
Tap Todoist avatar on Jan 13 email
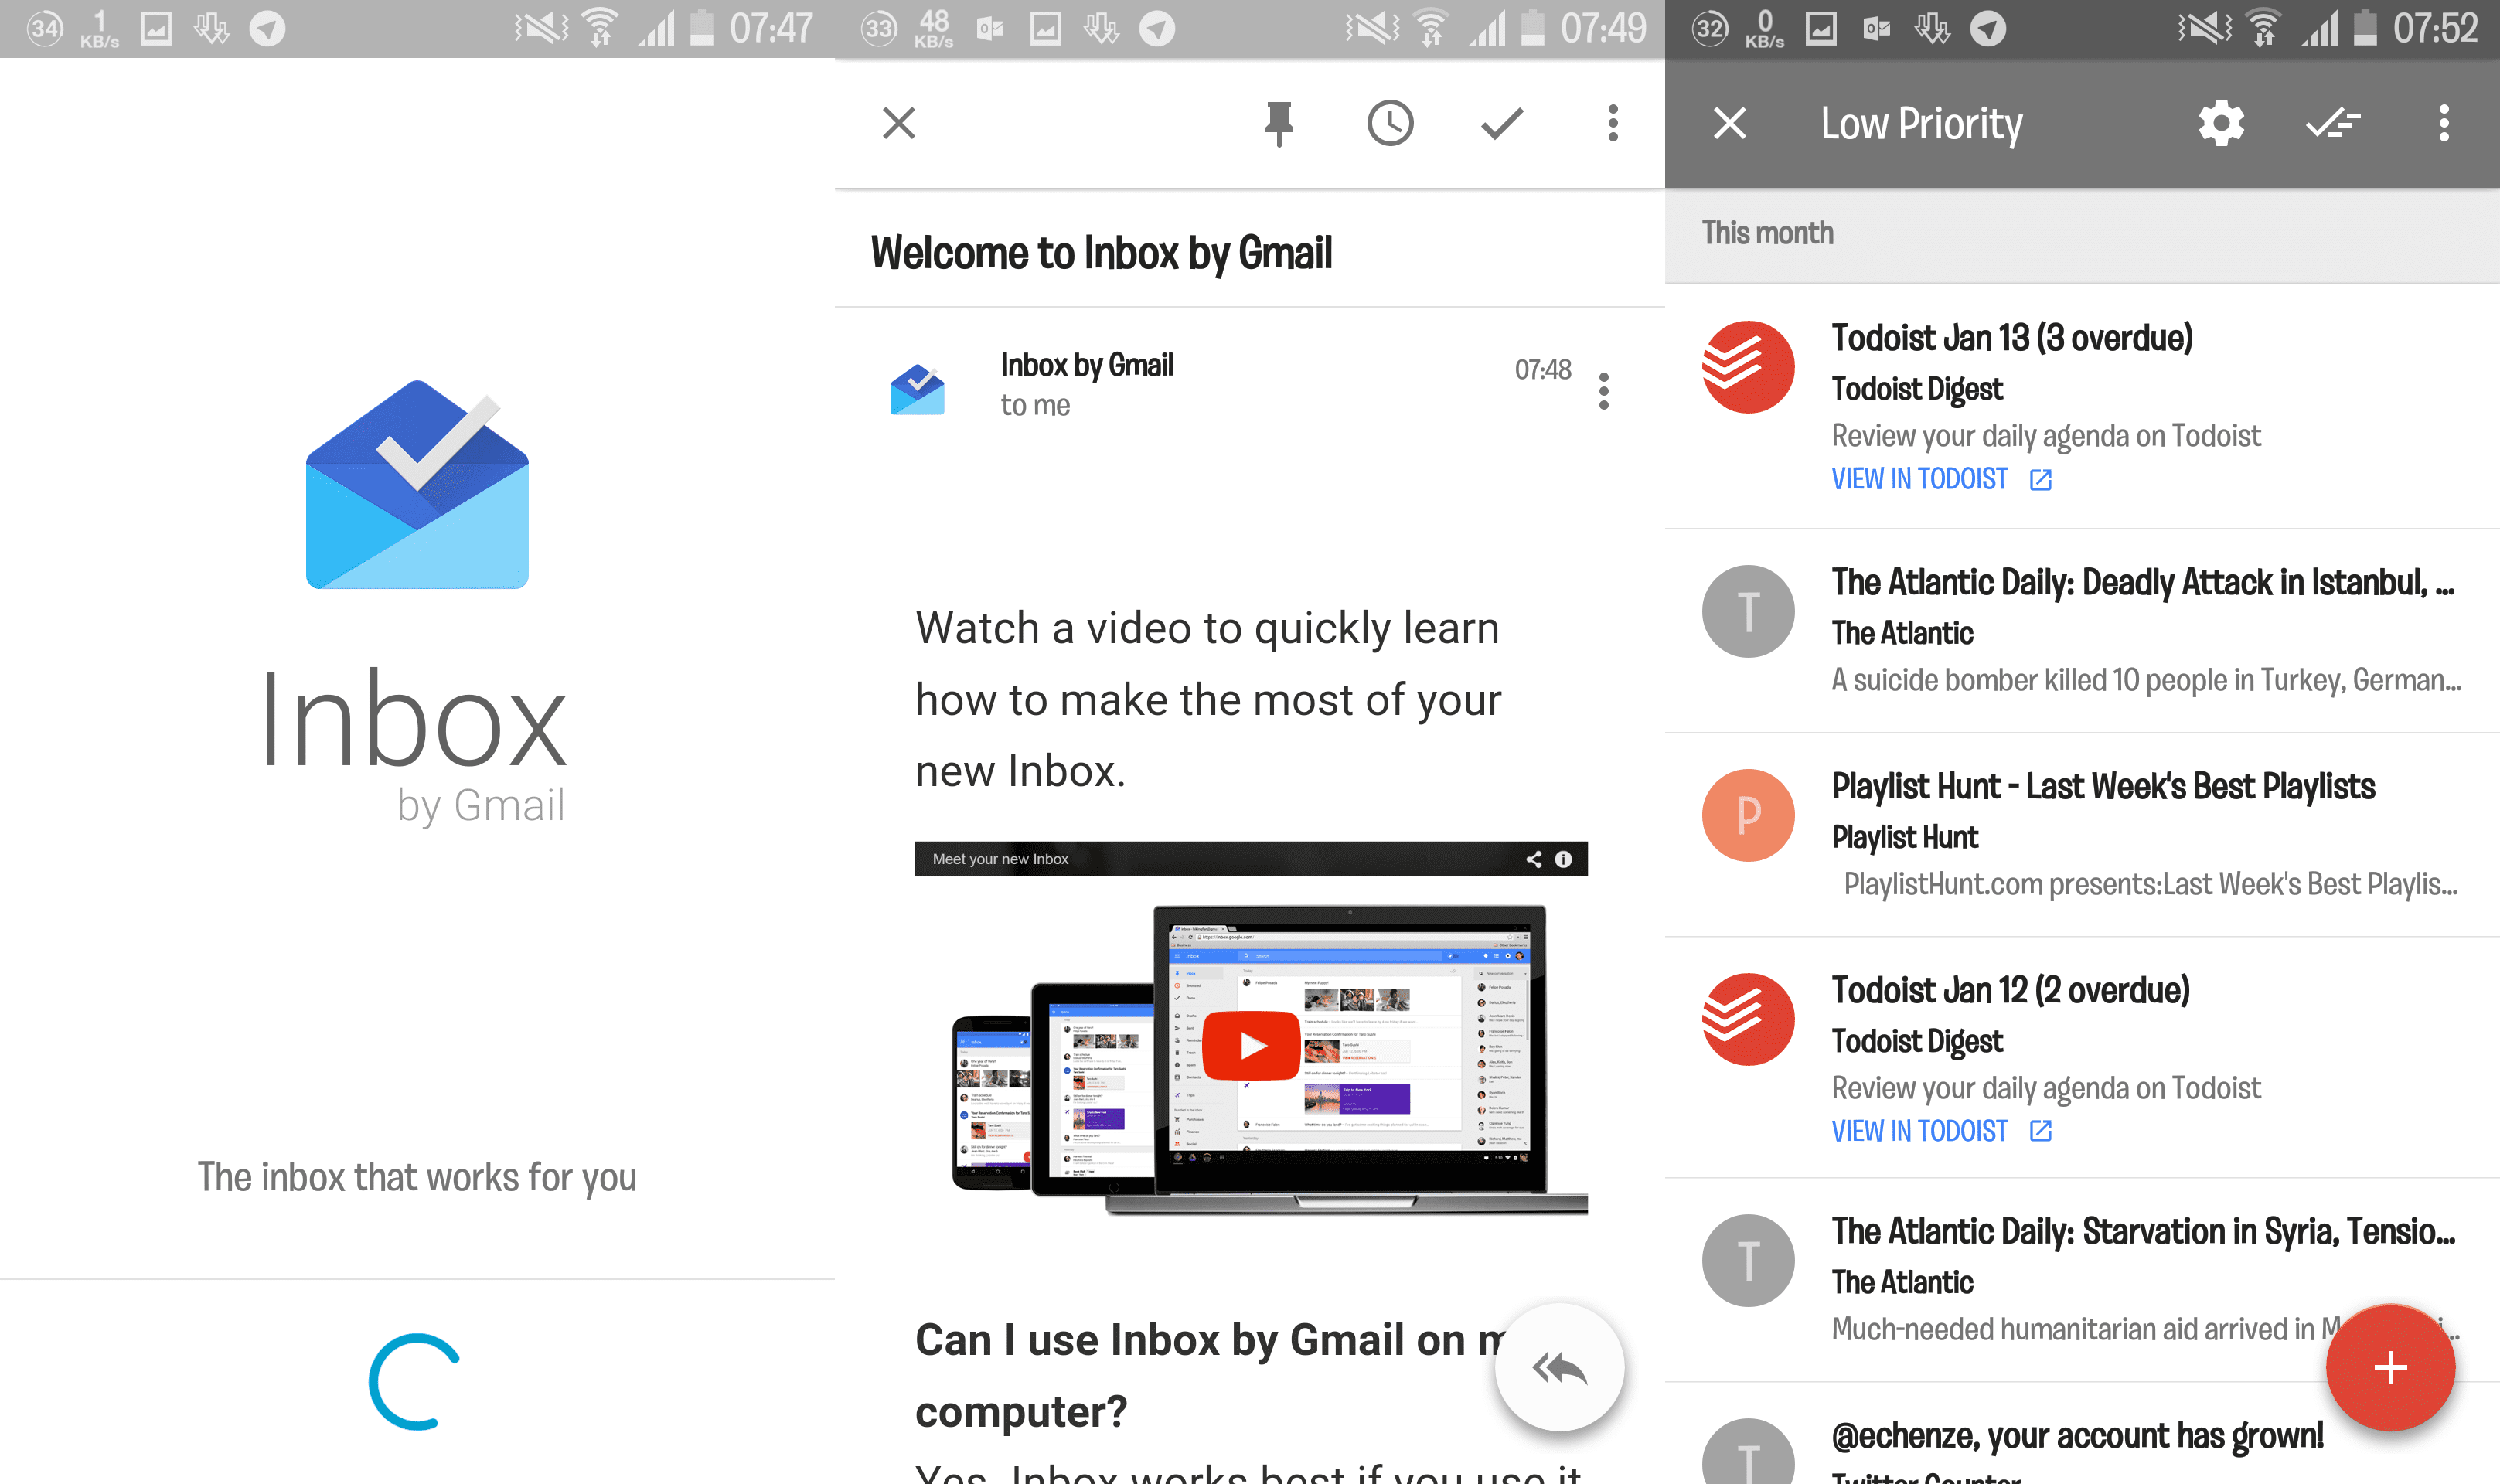pos(1748,366)
